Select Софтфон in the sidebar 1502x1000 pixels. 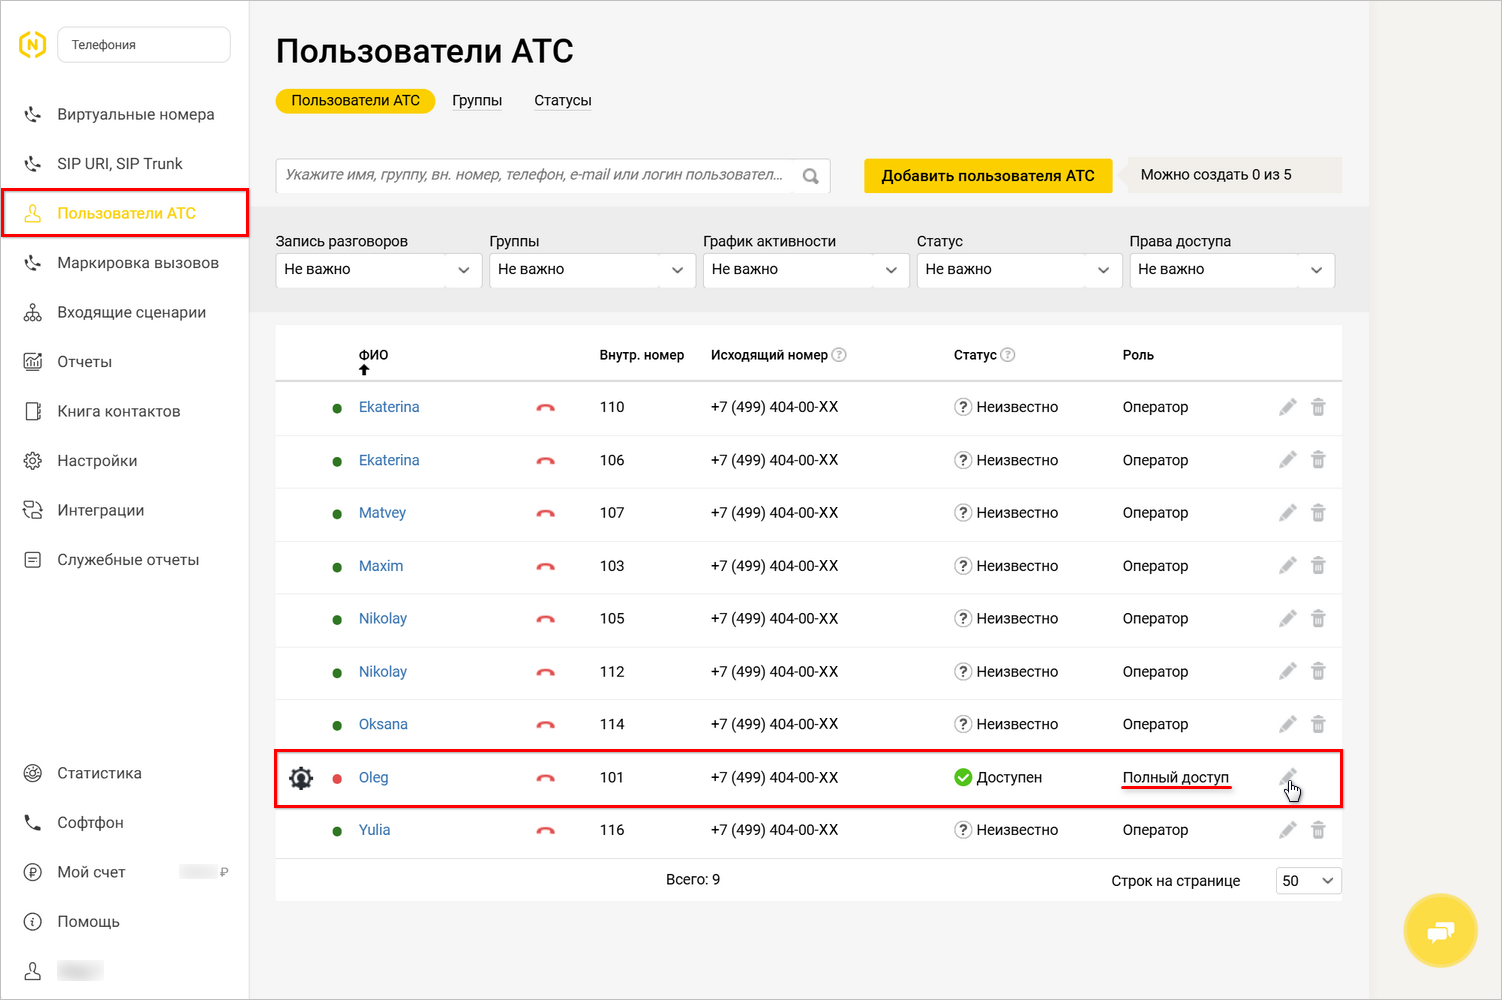tap(90, 822)
